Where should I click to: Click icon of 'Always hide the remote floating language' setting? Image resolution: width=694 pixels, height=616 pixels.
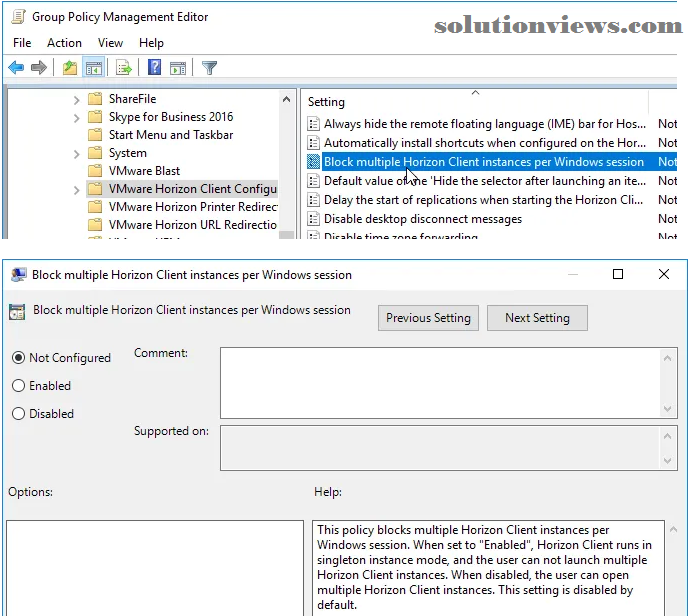313,124
